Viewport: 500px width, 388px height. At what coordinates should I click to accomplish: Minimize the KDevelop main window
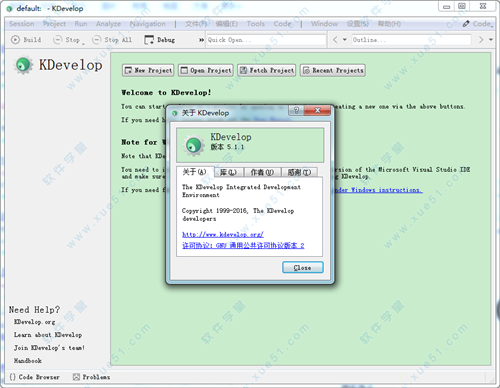tap(447, 6)
